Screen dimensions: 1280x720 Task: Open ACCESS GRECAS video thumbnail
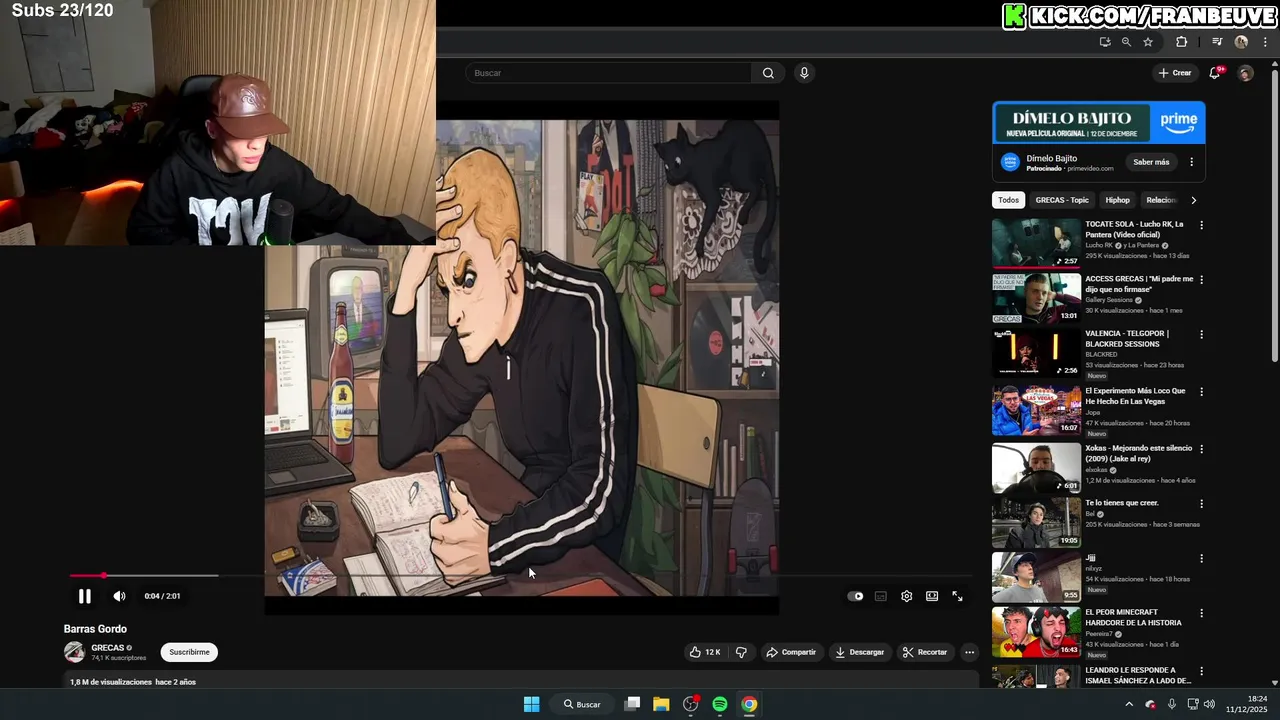pos(1036,298)
